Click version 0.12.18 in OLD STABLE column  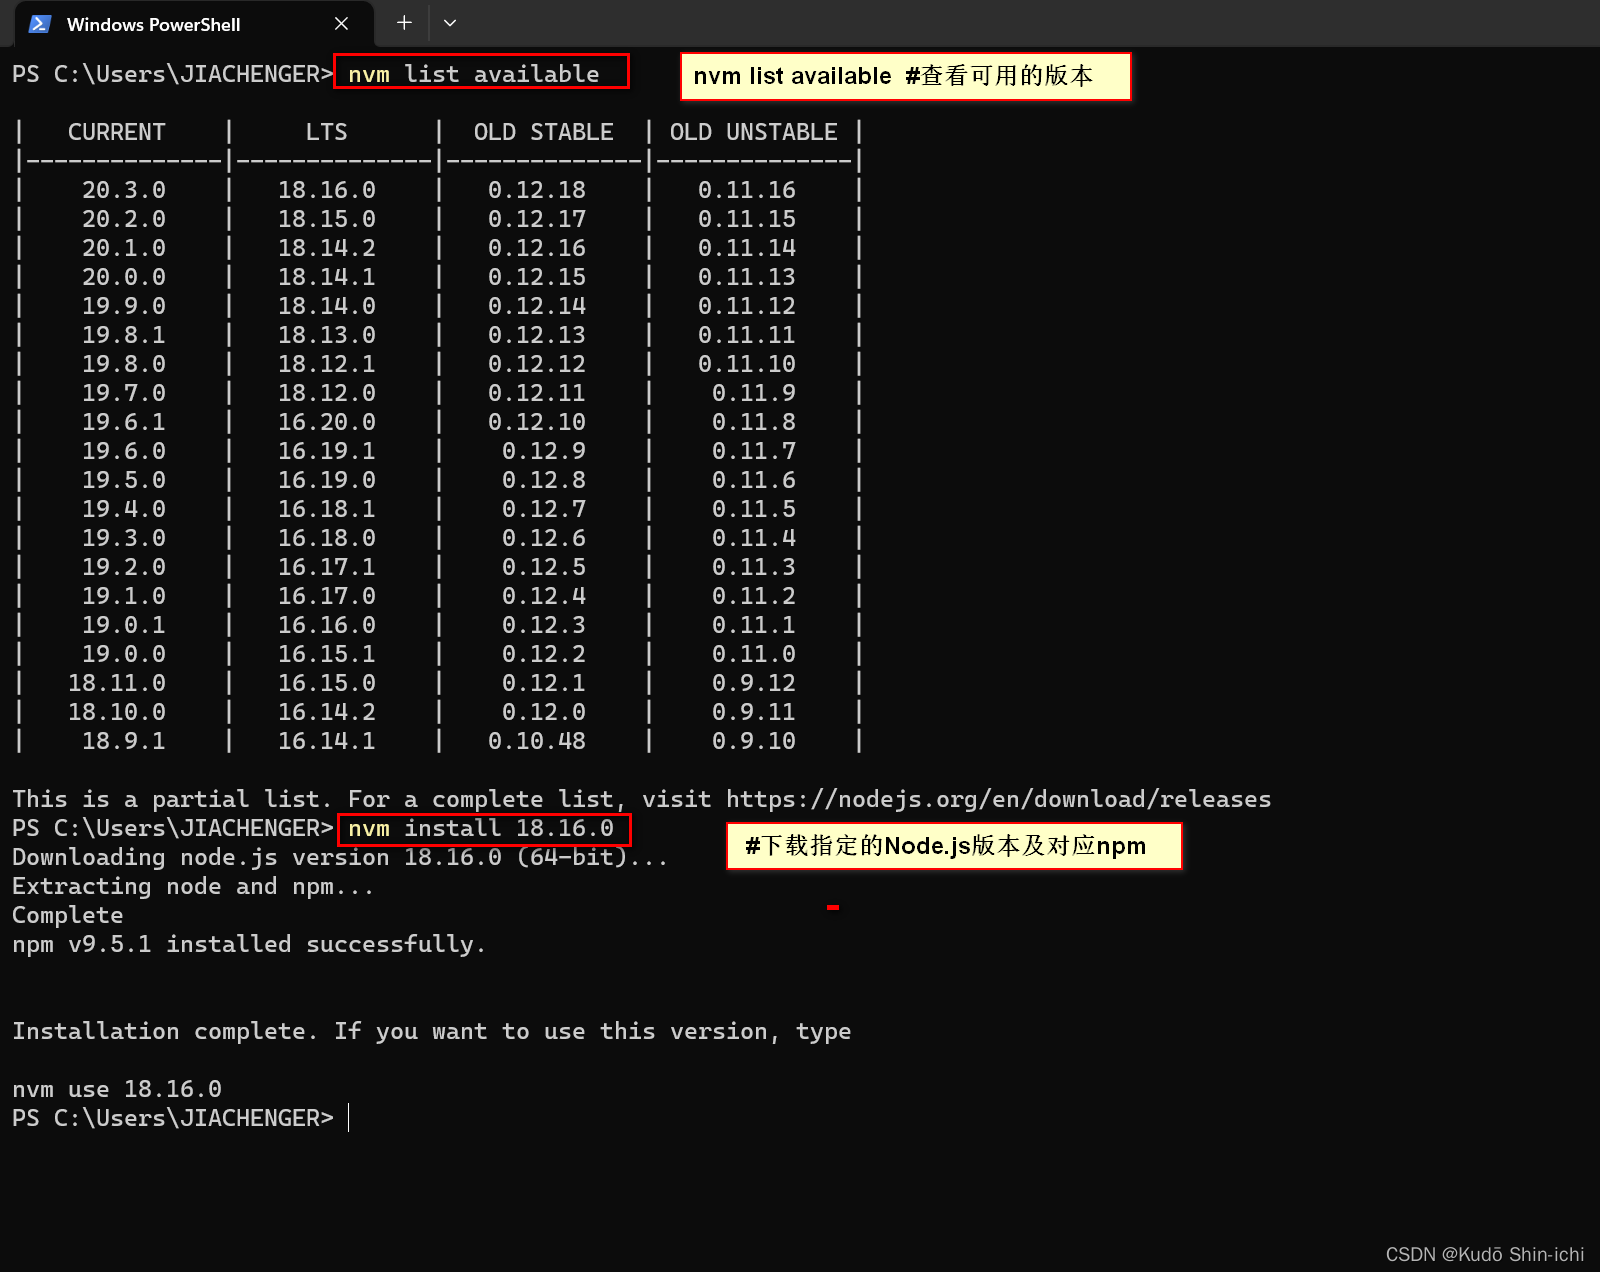click(537, 190)
